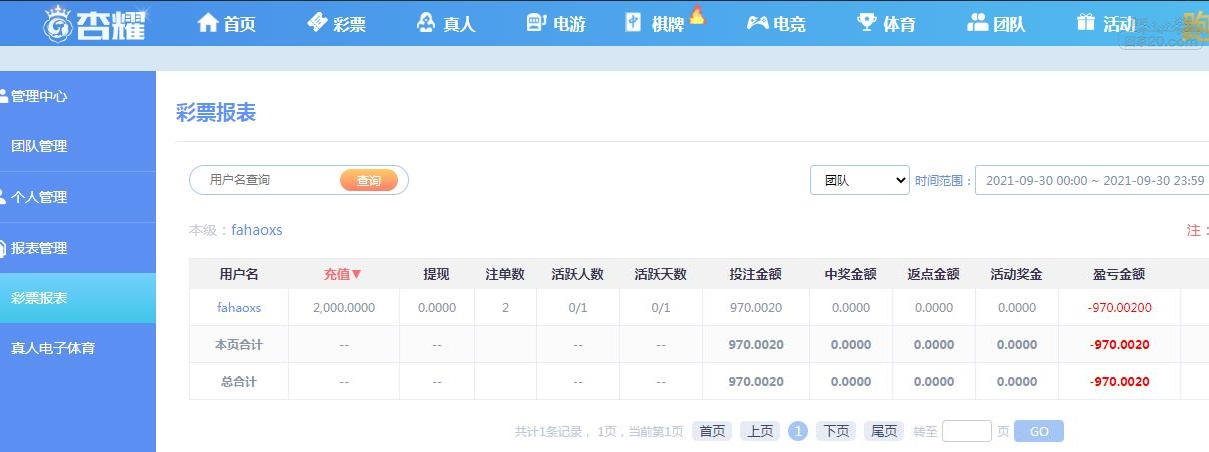
Task: Select 彩票报表 in the sidebar
Action: pos(78,298)
